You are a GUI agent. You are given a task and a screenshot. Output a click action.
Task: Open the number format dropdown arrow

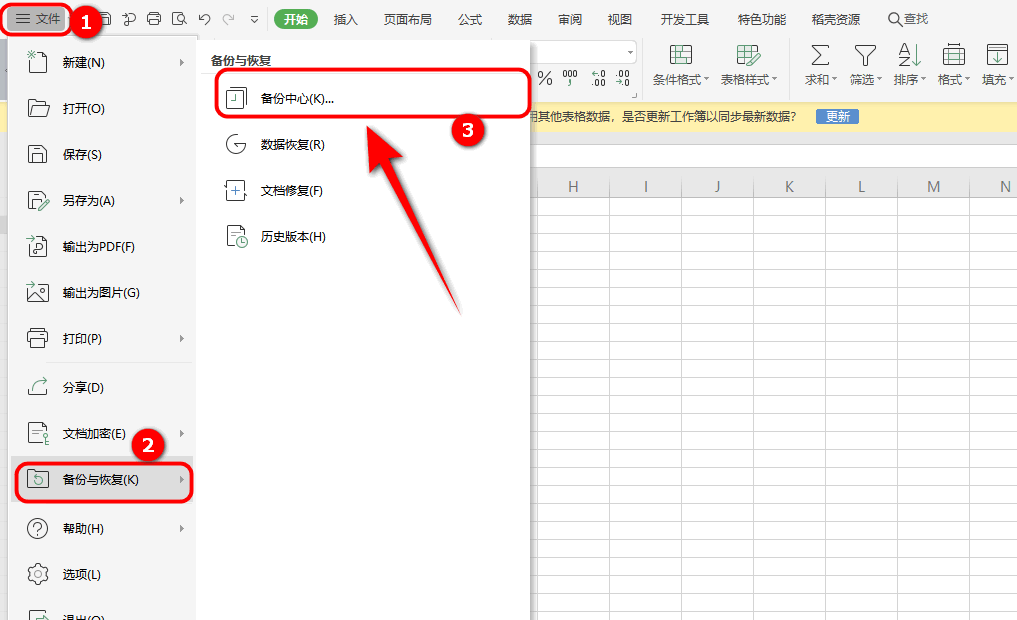tap(630, 52)
